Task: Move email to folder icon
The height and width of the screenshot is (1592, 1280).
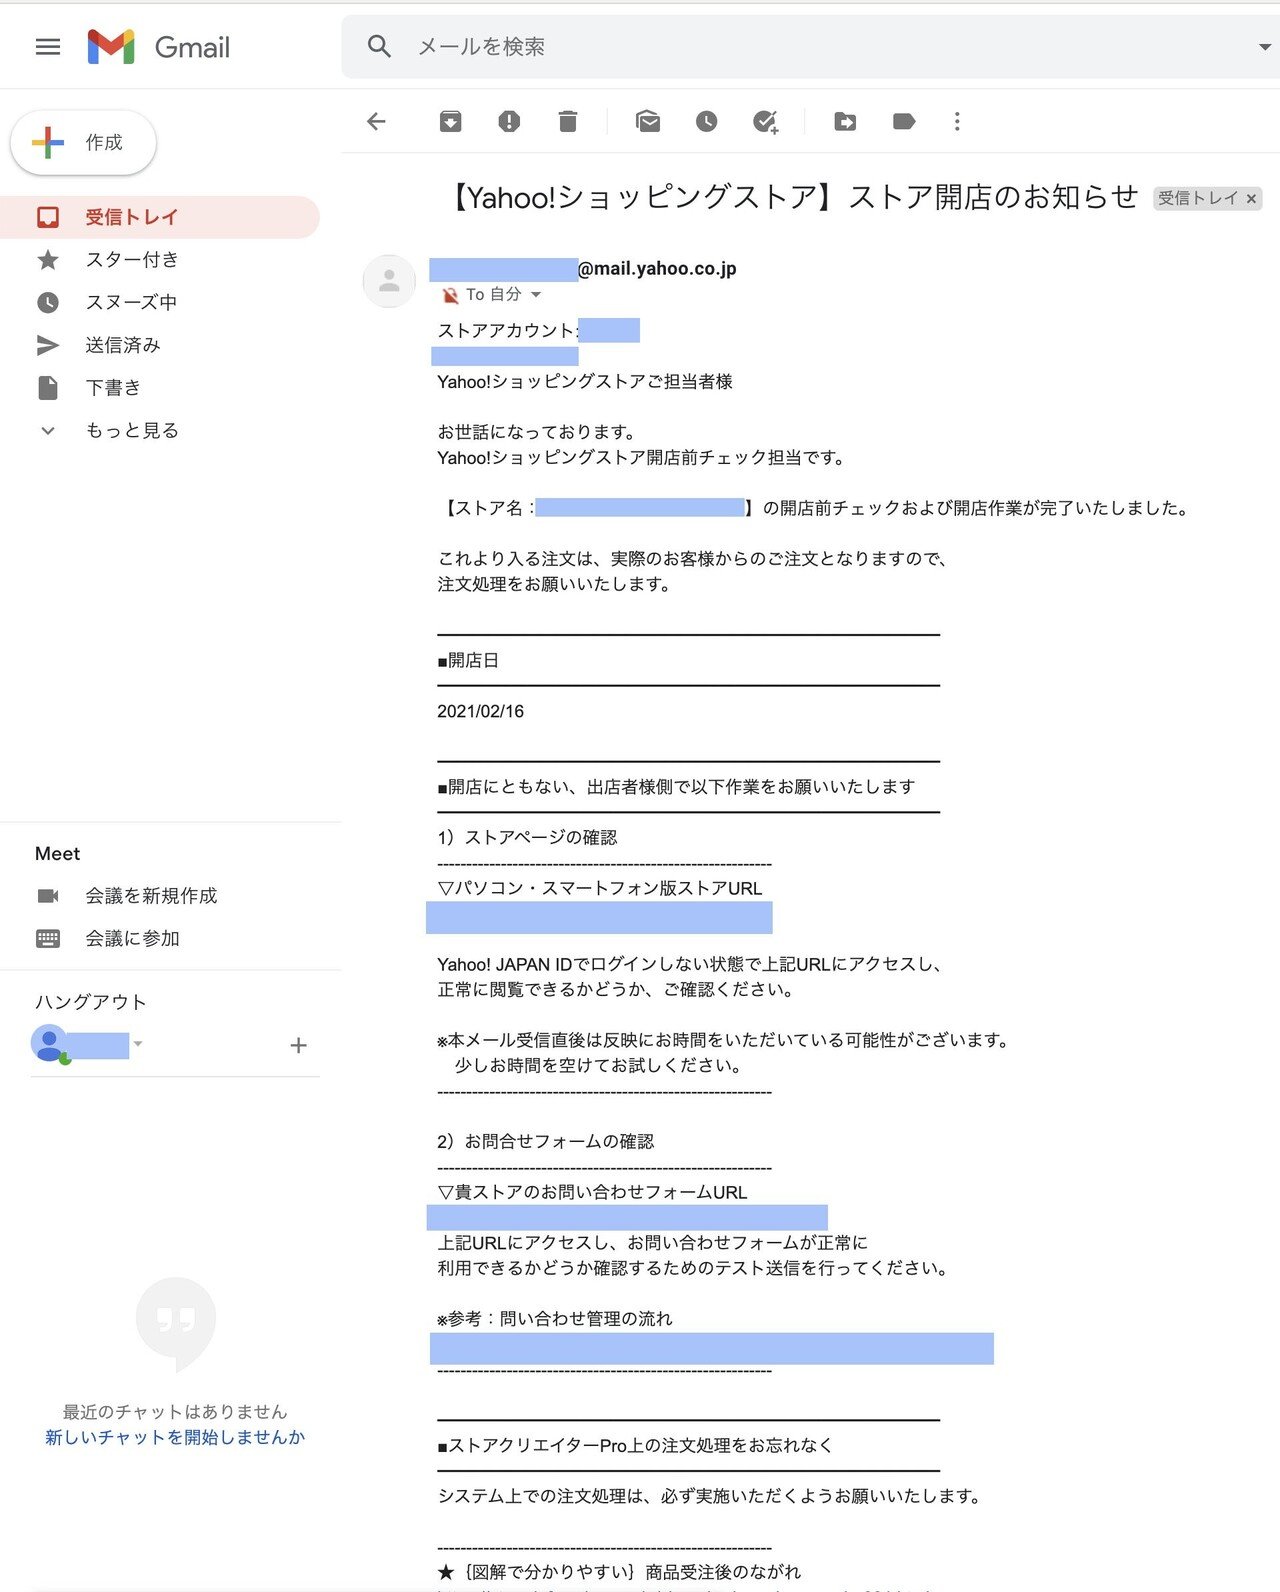Action: (x=845, y=122)
